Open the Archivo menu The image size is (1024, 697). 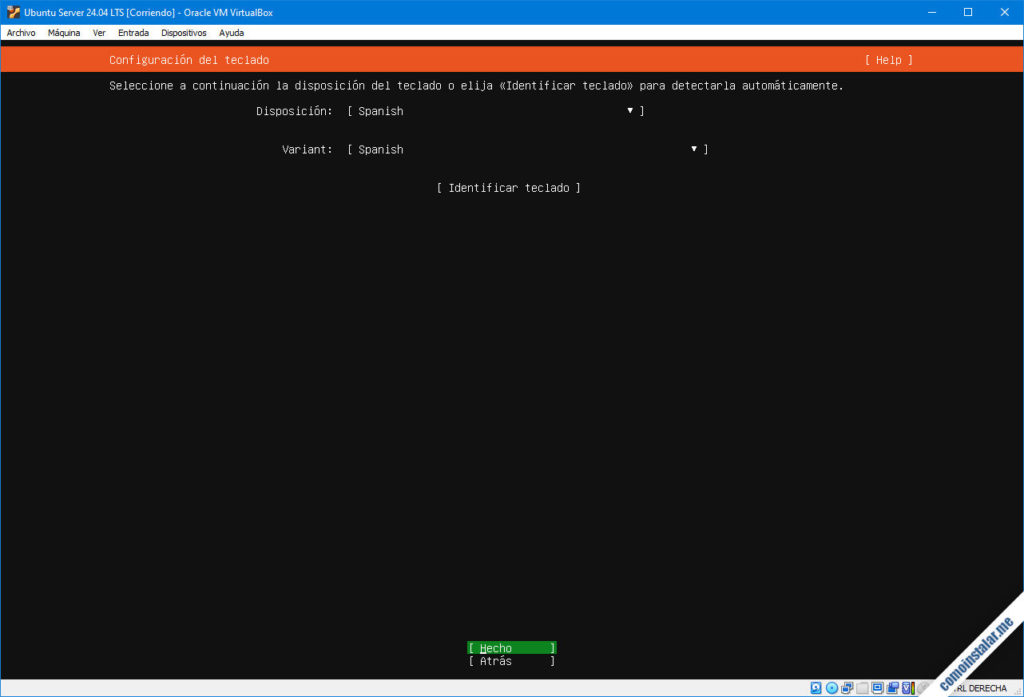[21, 33]
